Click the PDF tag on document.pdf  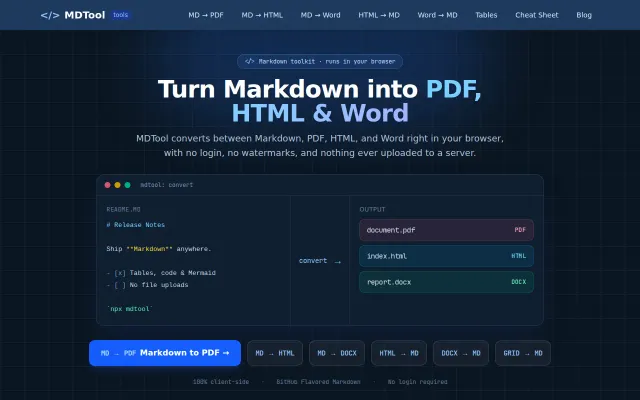[520, 230]
